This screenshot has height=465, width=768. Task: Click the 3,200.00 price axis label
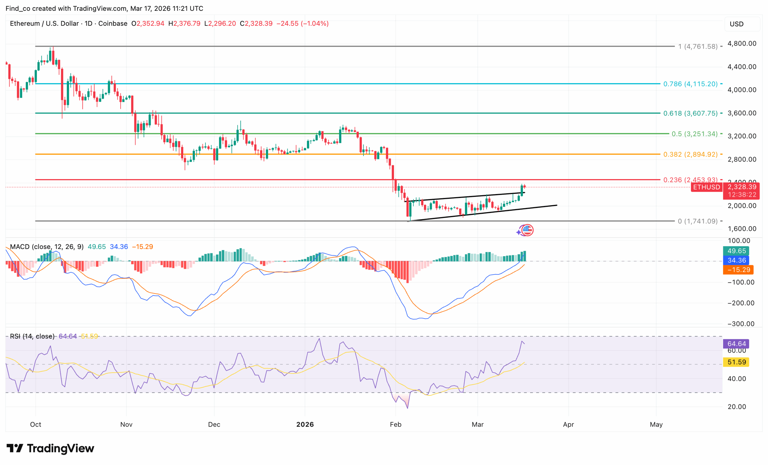pyautogui.click(x=742, y=136)
